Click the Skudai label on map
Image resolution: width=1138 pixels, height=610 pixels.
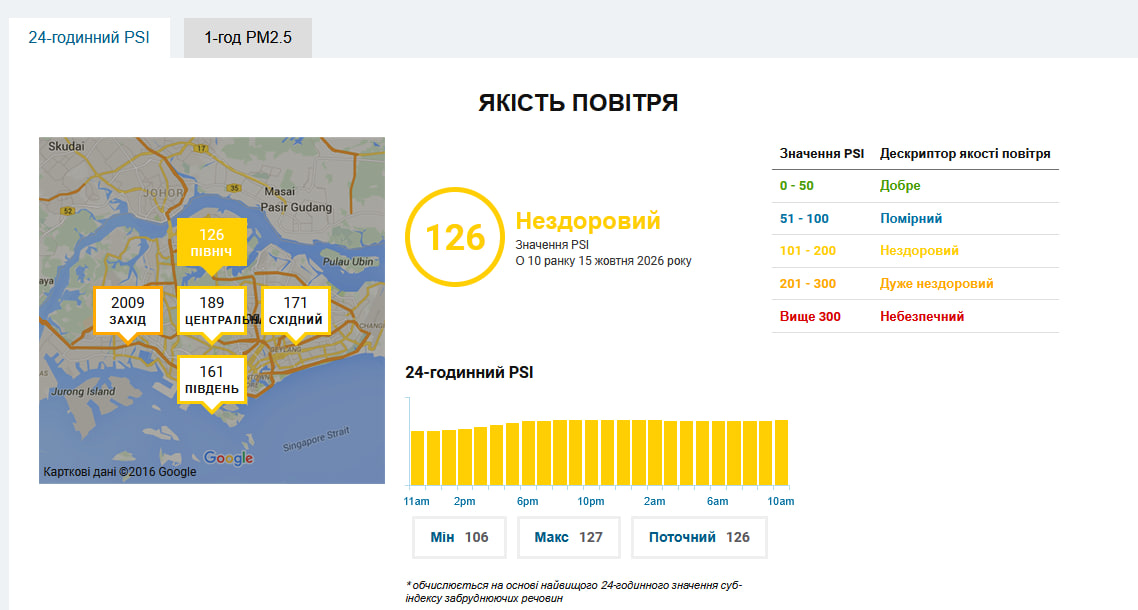point(66,146)
